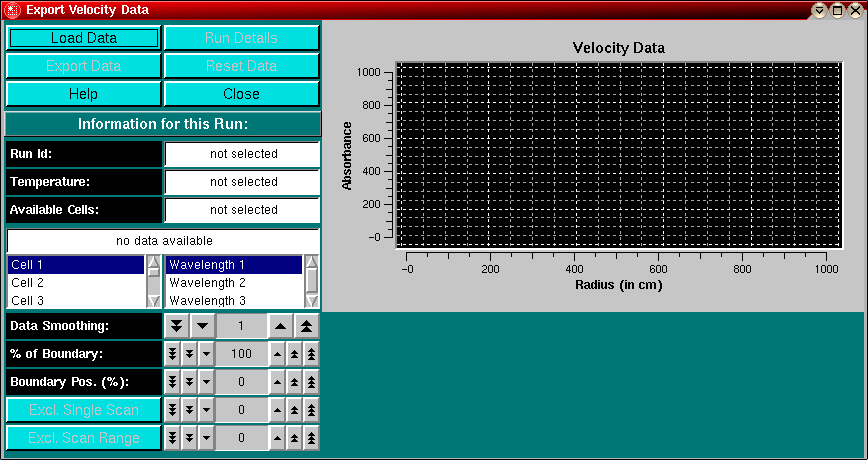868x460 pixels.
Task: Increase Boundary Pos. with single up arrow
Action: [x=277, y=382]
